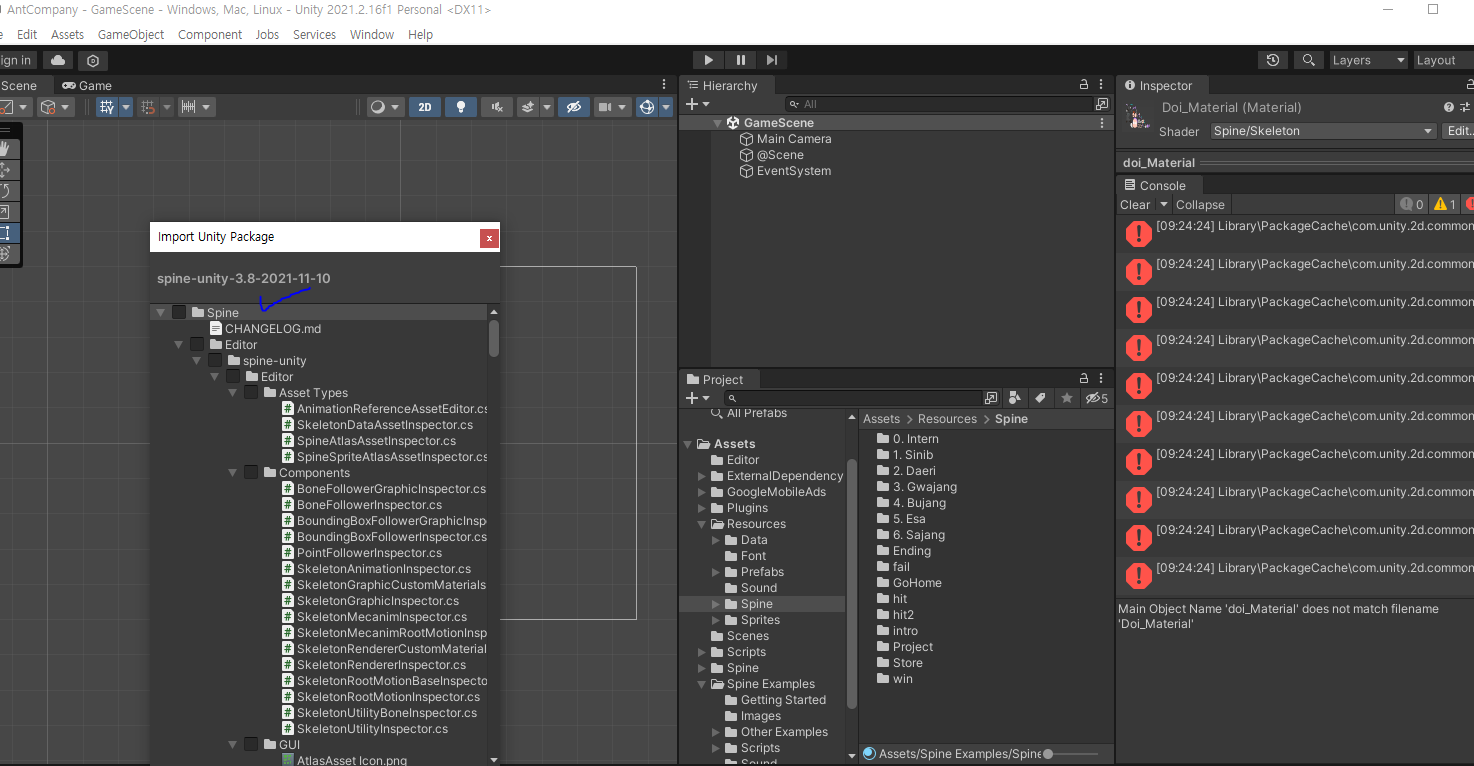Collapse the Spine root folder arrow

click(160, 312)
